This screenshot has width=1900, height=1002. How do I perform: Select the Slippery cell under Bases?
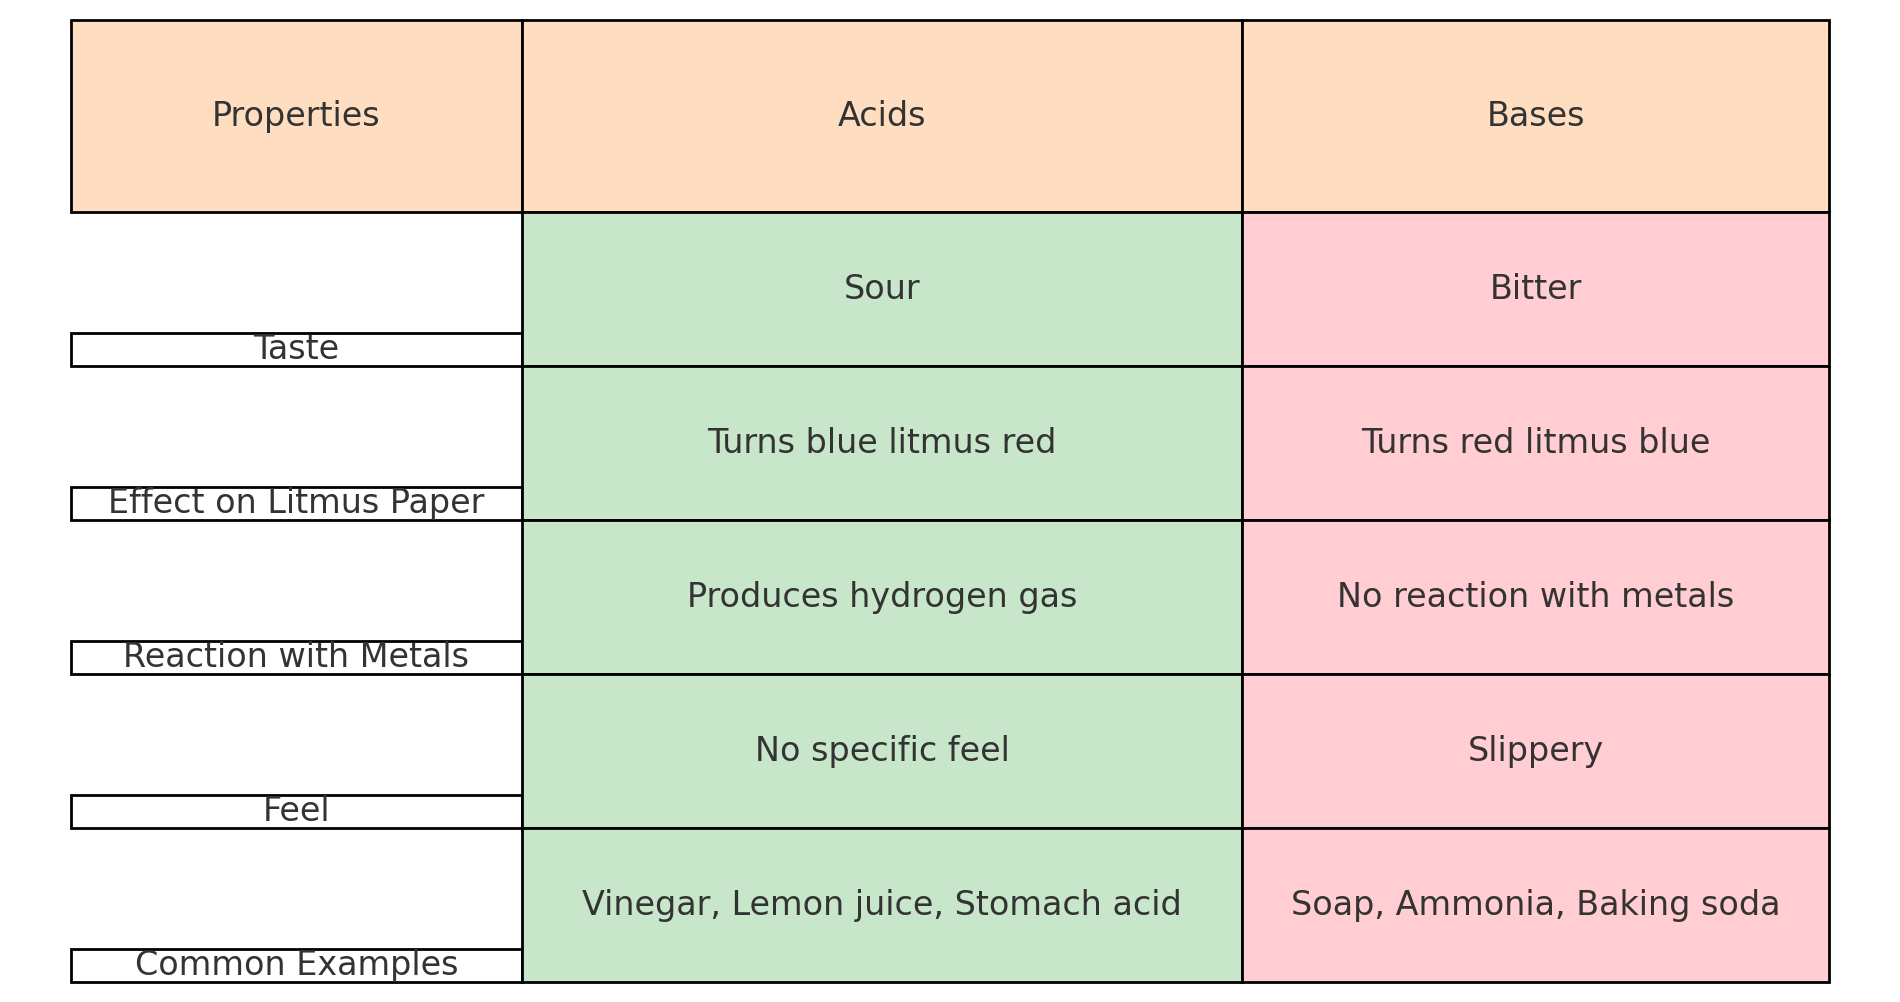coord(1535,751)
